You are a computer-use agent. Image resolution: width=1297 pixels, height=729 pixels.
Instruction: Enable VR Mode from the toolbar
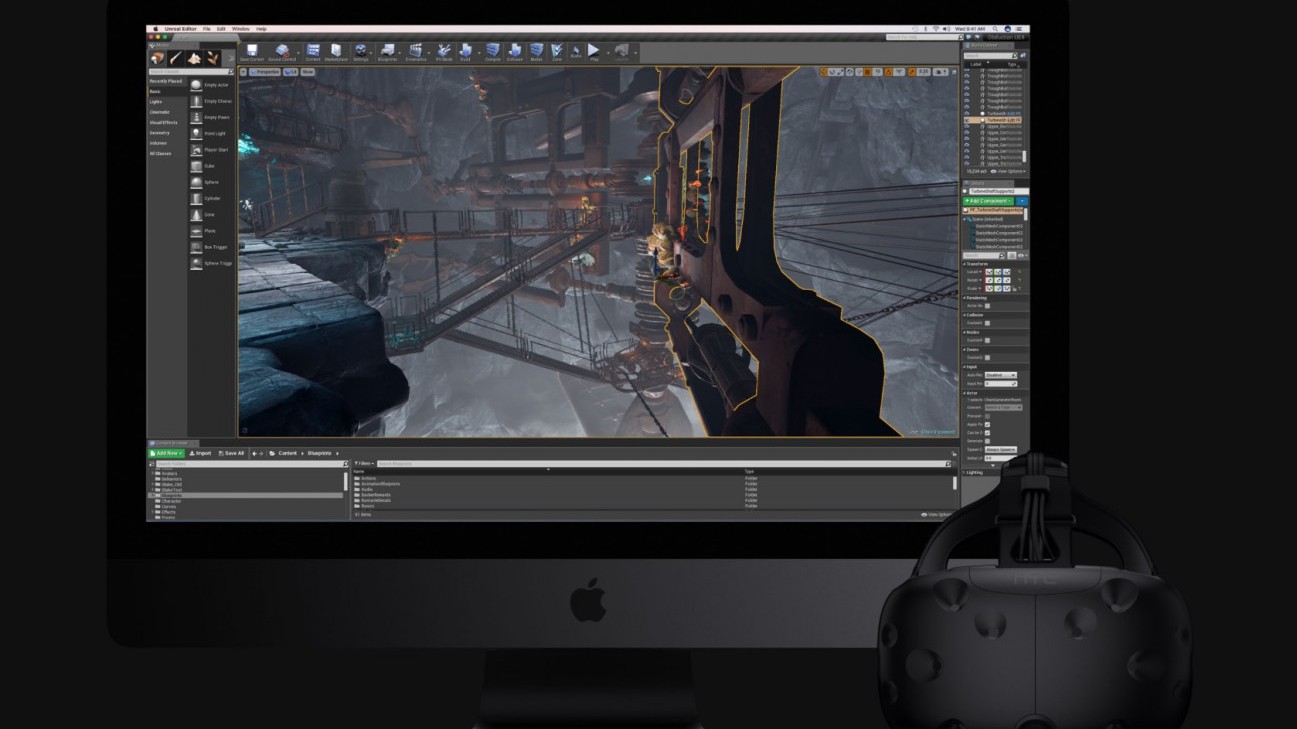coord(444,53)
